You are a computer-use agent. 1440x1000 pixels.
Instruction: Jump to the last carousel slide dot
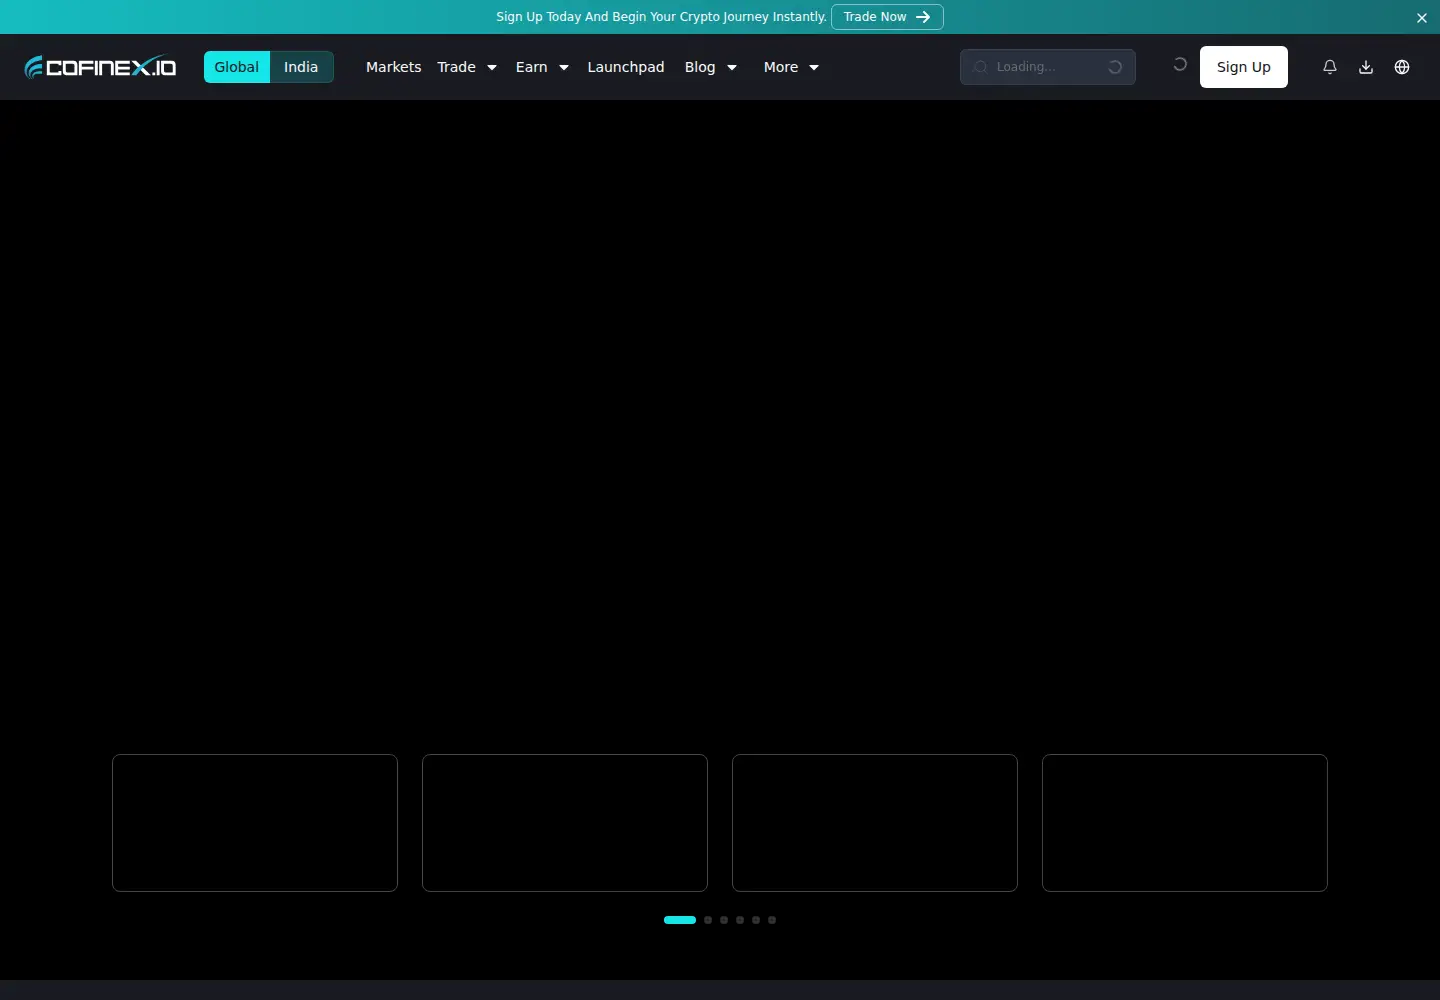(772, 920)
